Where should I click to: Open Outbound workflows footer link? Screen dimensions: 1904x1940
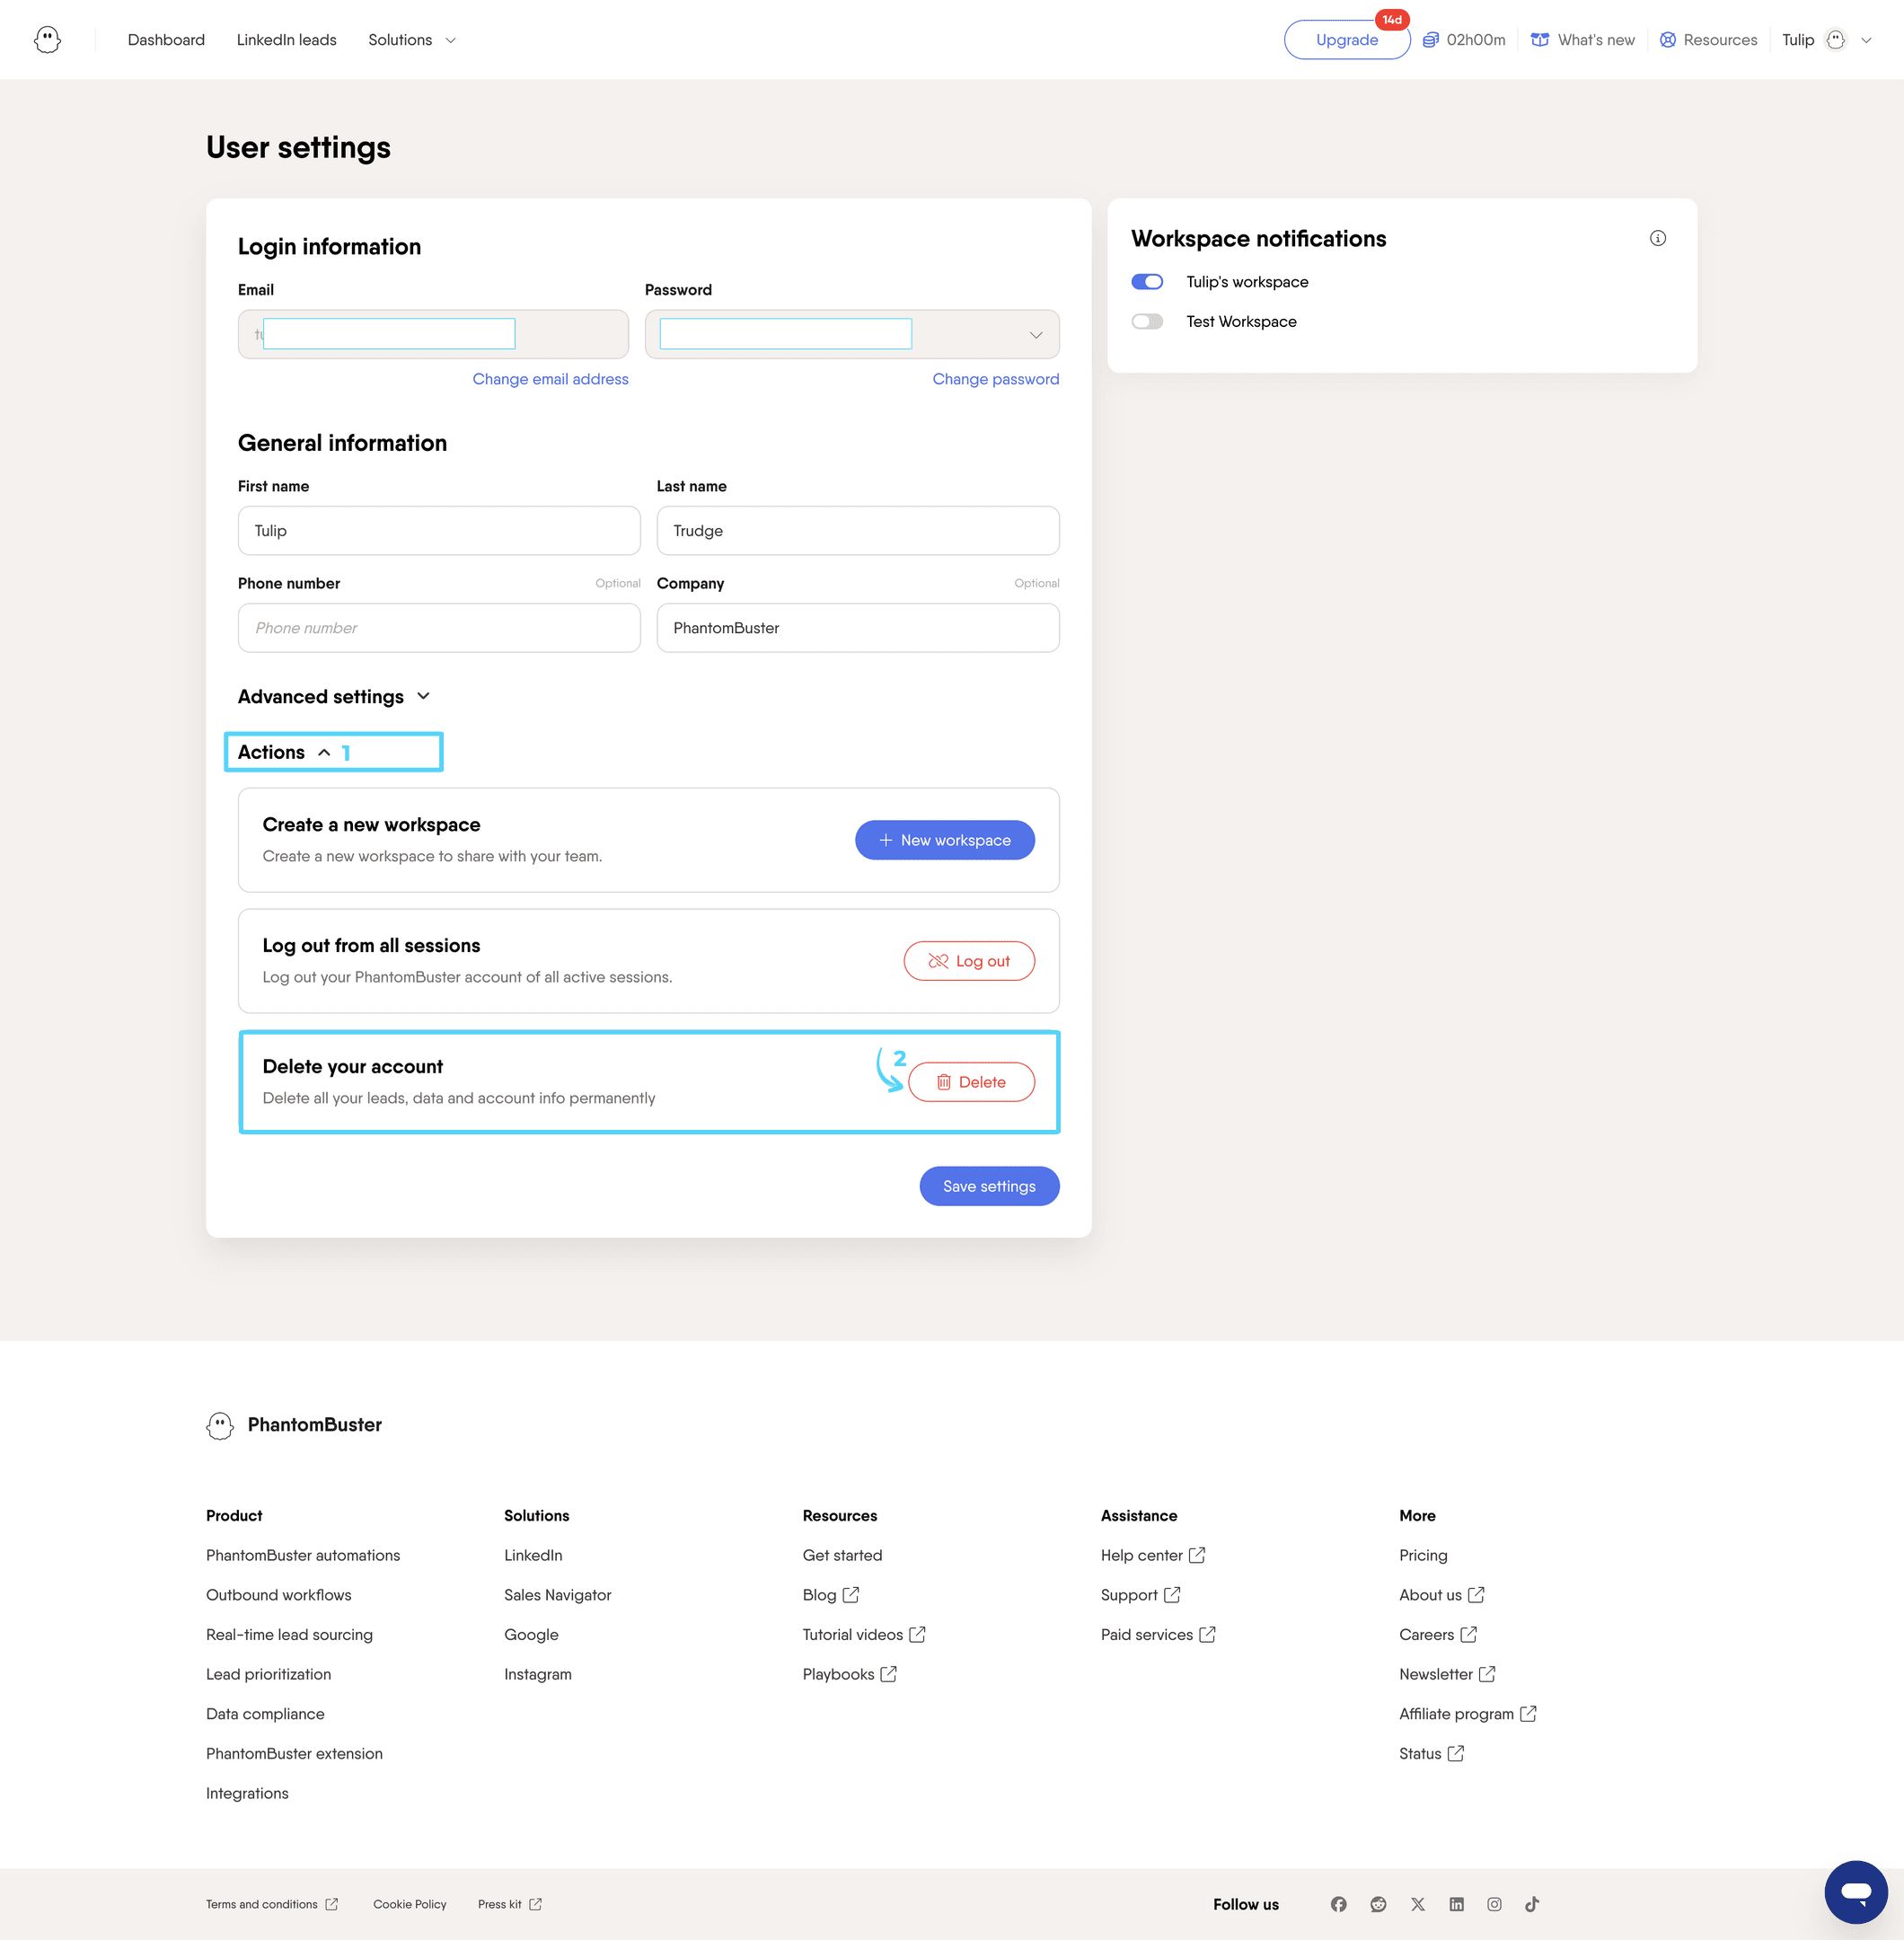(x=279, y=1595)
